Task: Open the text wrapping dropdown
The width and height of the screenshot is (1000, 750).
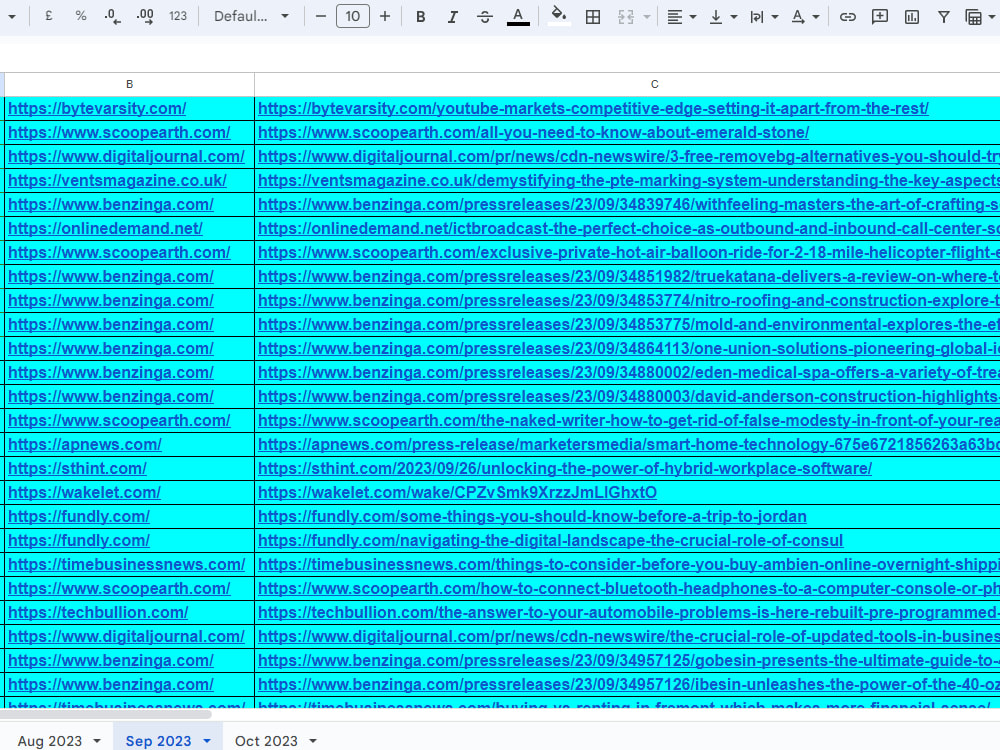Action: click(763, 17)
